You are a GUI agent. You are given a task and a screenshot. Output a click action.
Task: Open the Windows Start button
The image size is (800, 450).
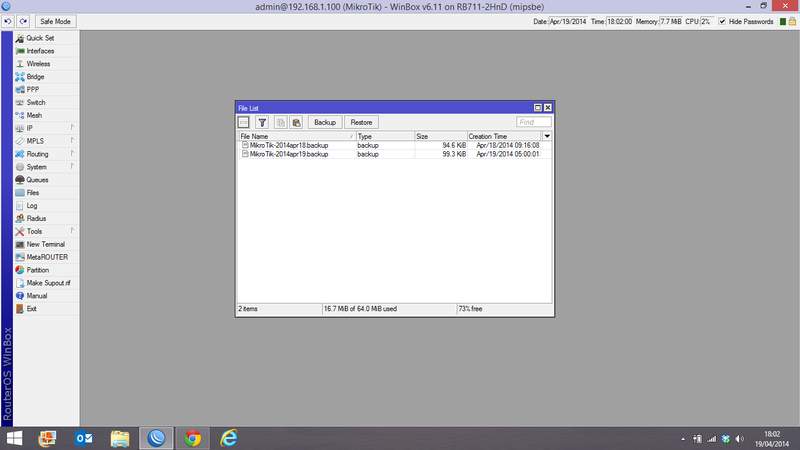point(14,438)
